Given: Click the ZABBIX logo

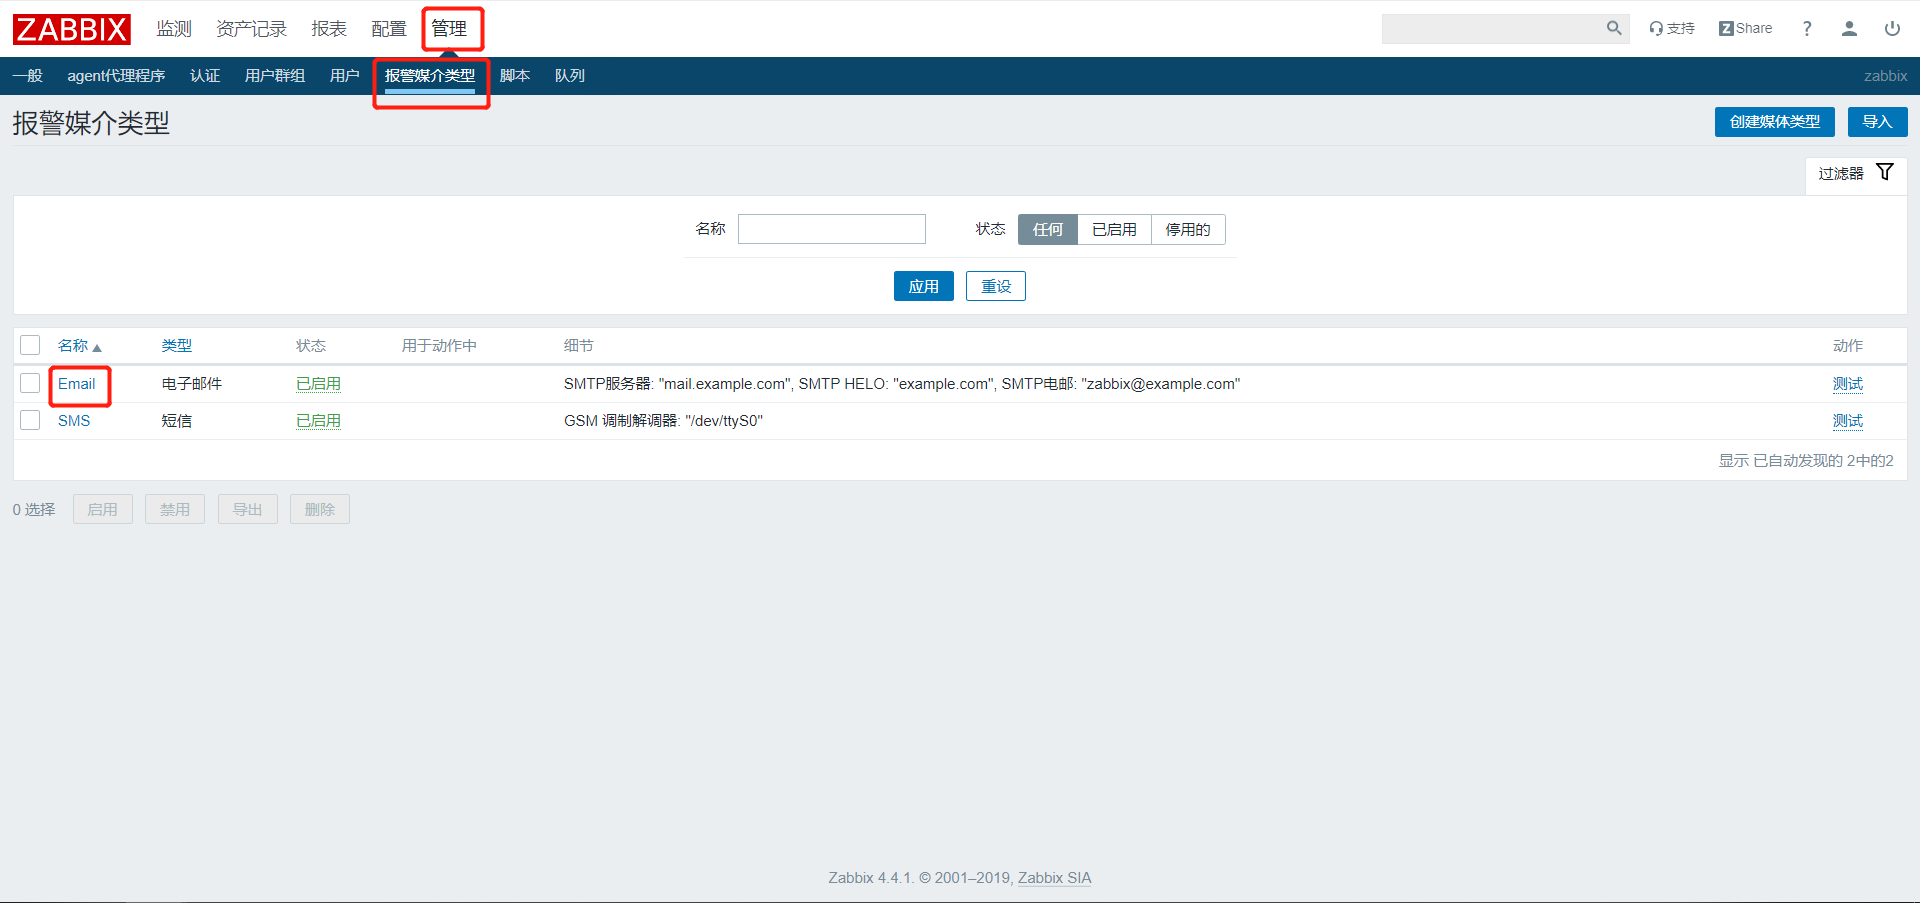Looking at the screenshot, I should tap(71, 29).
